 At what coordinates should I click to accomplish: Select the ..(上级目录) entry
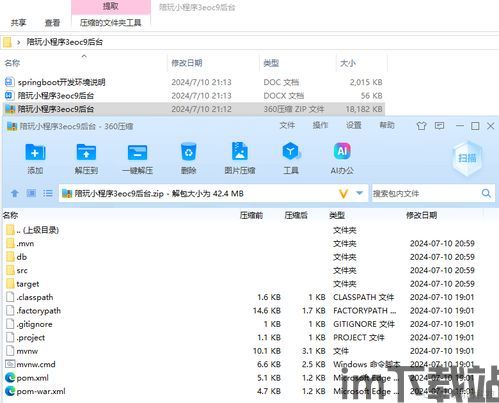pos(37,230)
